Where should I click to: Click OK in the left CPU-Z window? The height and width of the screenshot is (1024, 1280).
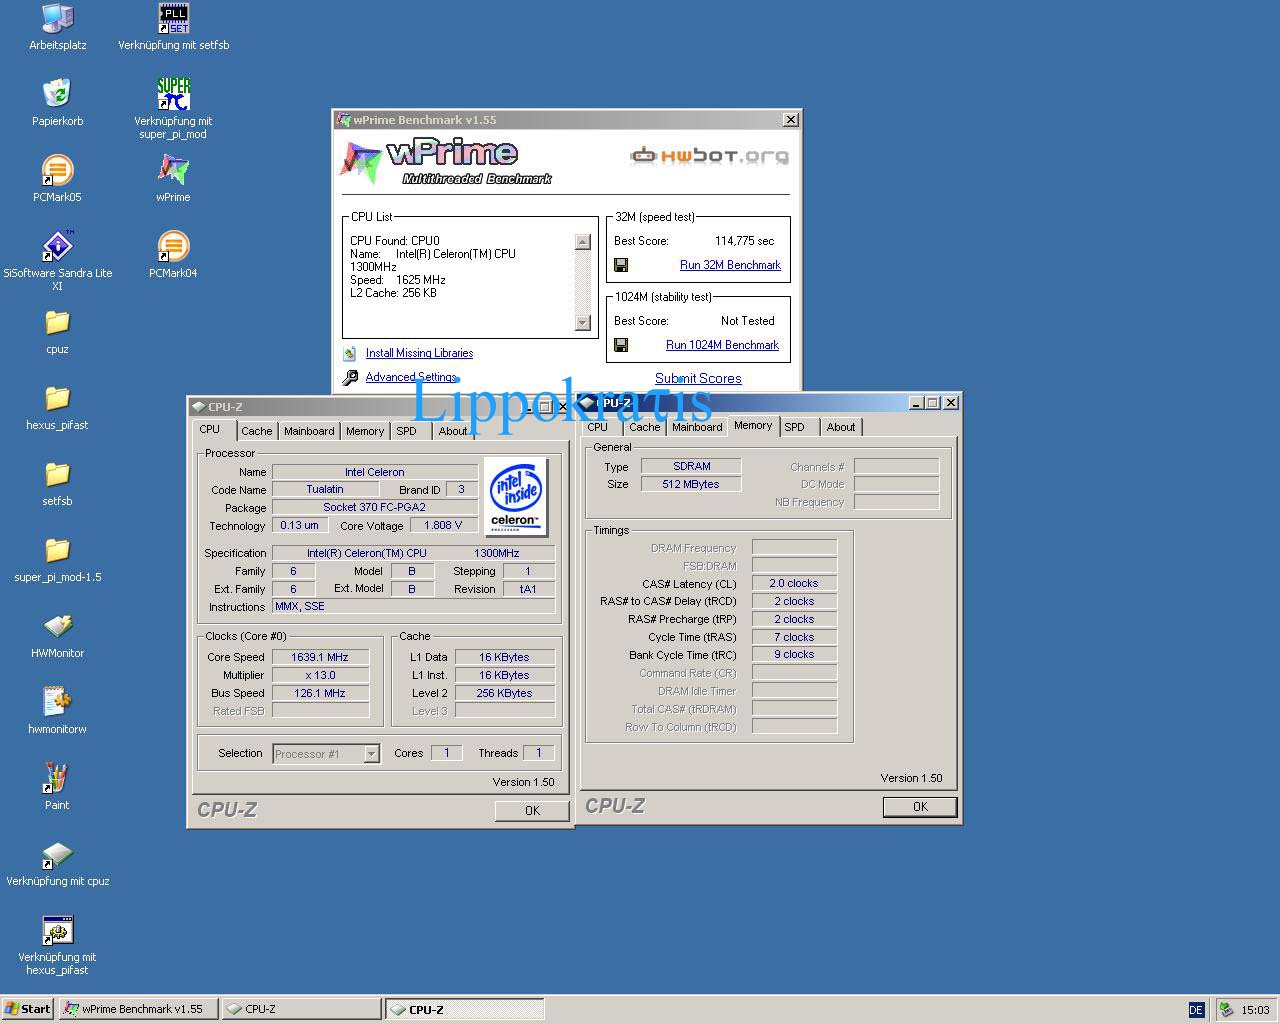click(x=532, y=811)
